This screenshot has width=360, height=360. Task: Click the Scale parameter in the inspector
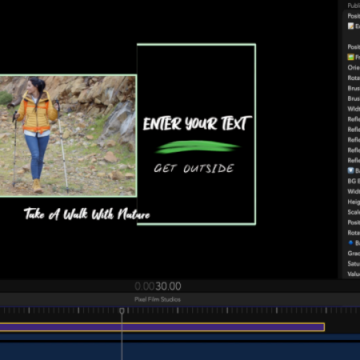[354, 212]
